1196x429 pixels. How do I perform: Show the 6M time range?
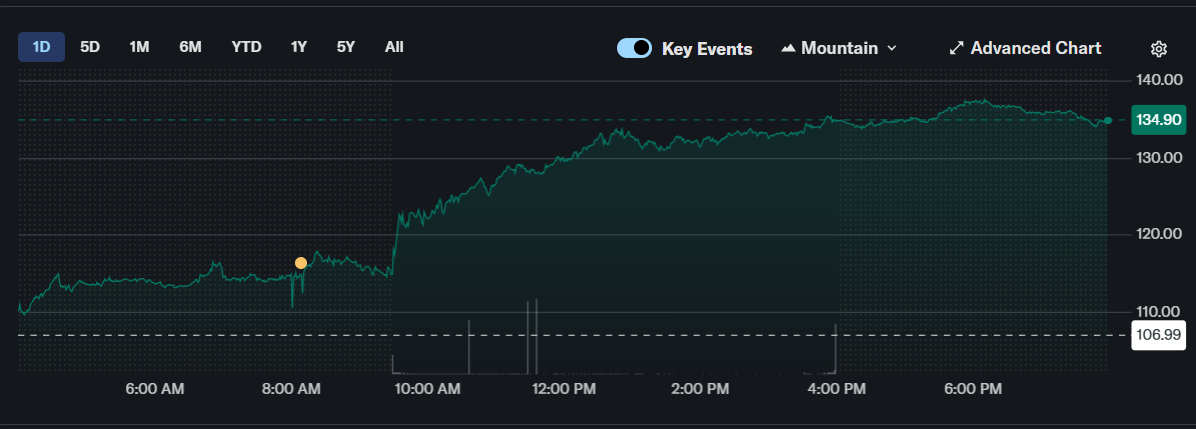pyautogui.click(x=190, y=47)
